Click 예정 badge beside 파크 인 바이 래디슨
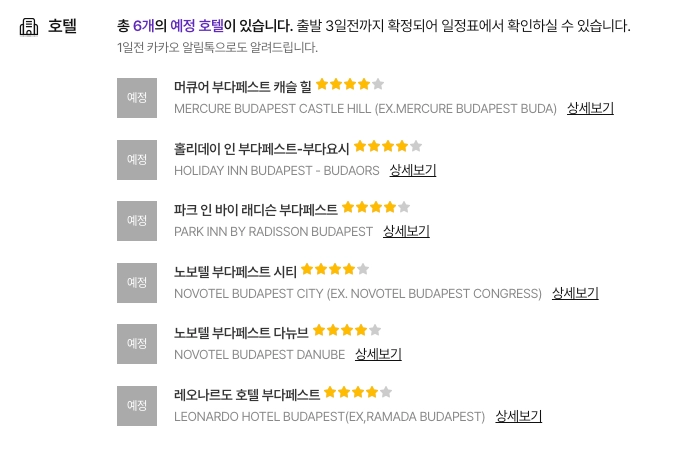The width and height of the screenshot is (696, 457). [137, 221]
